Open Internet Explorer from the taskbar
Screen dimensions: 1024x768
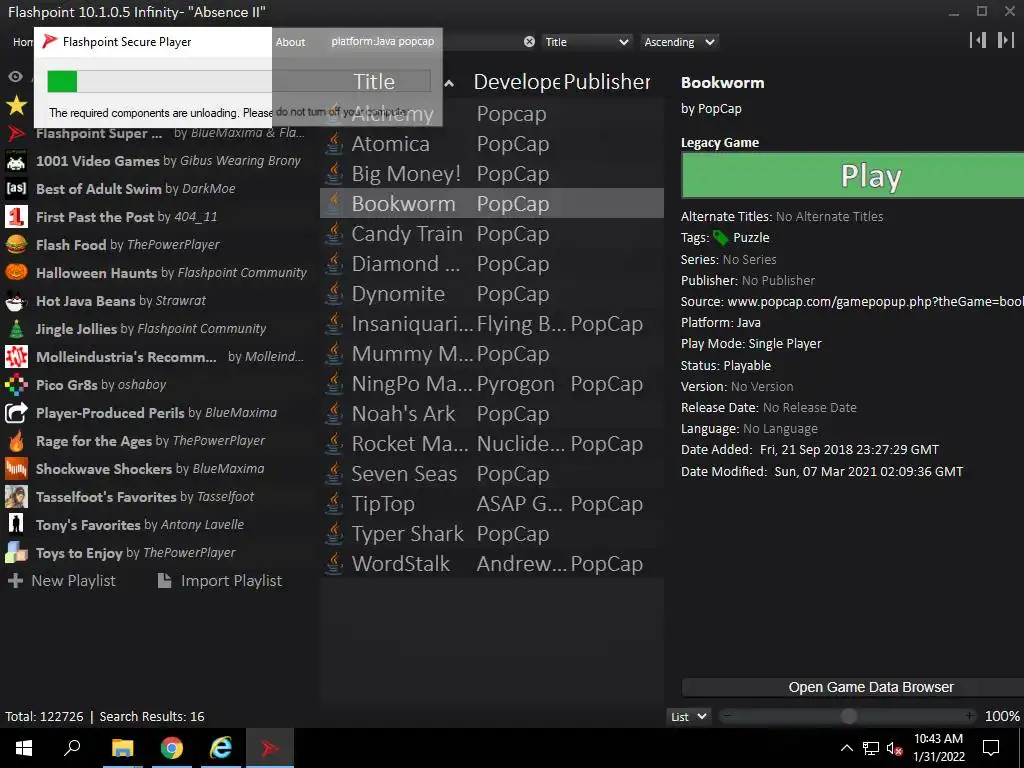[x=221, y=748]
